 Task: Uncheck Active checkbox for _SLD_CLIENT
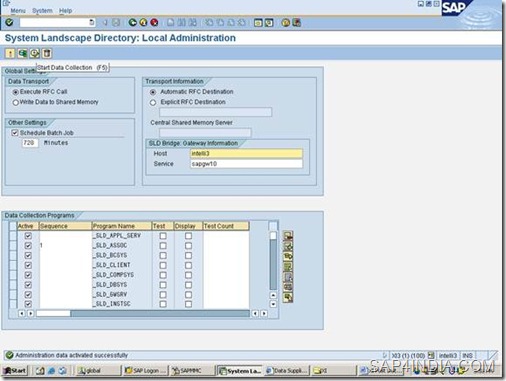click(x=28, y=265)
